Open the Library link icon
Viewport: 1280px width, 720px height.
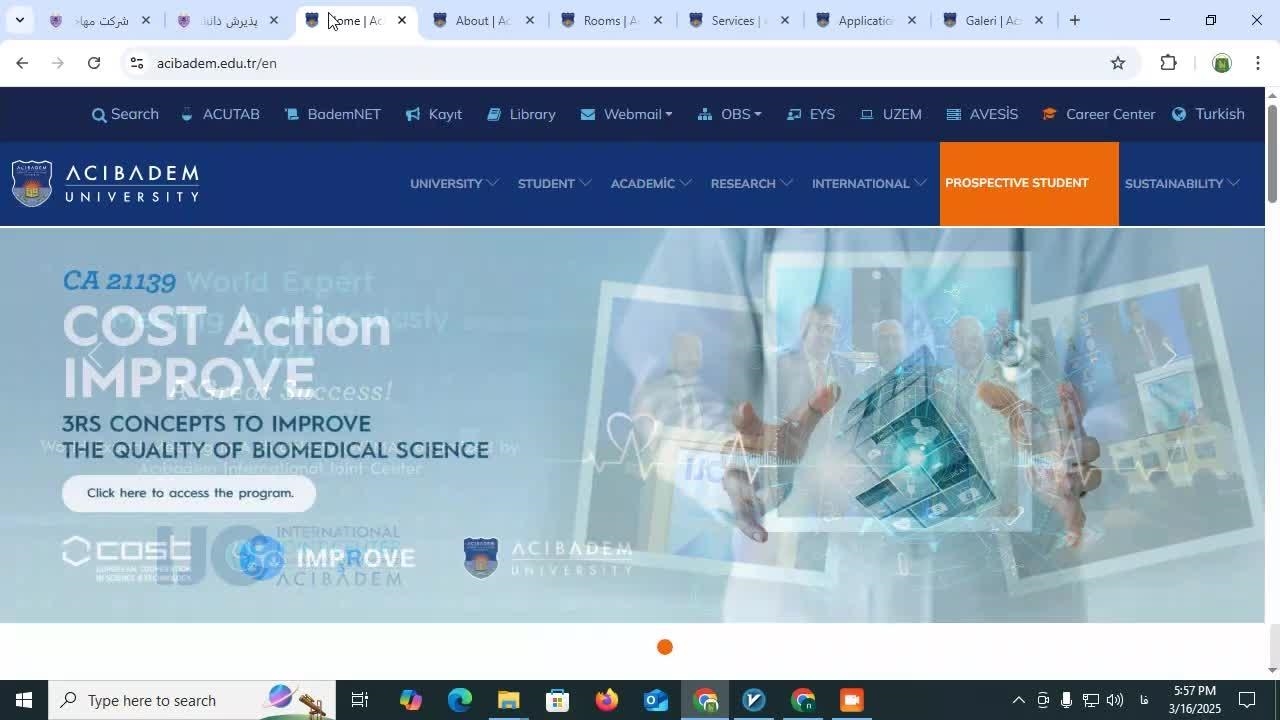(x=494, y=114)
